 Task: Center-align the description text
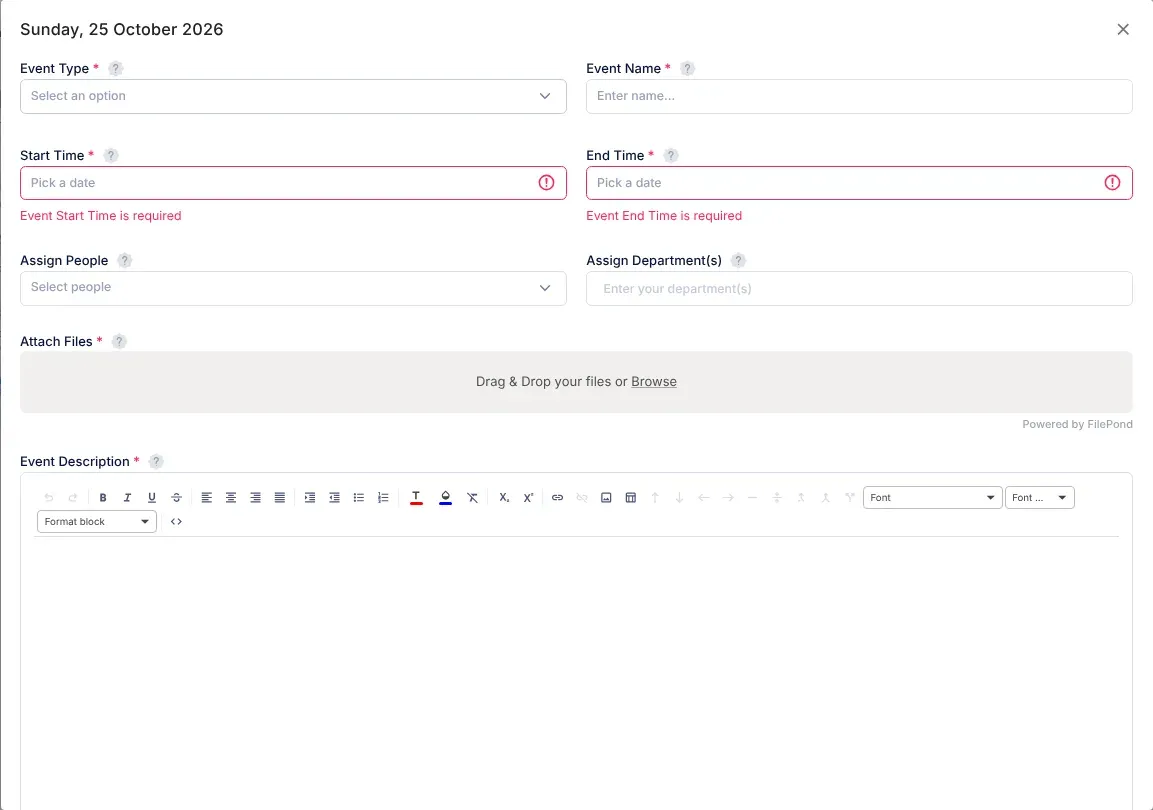pyautogui.click(x=231, y=498)
